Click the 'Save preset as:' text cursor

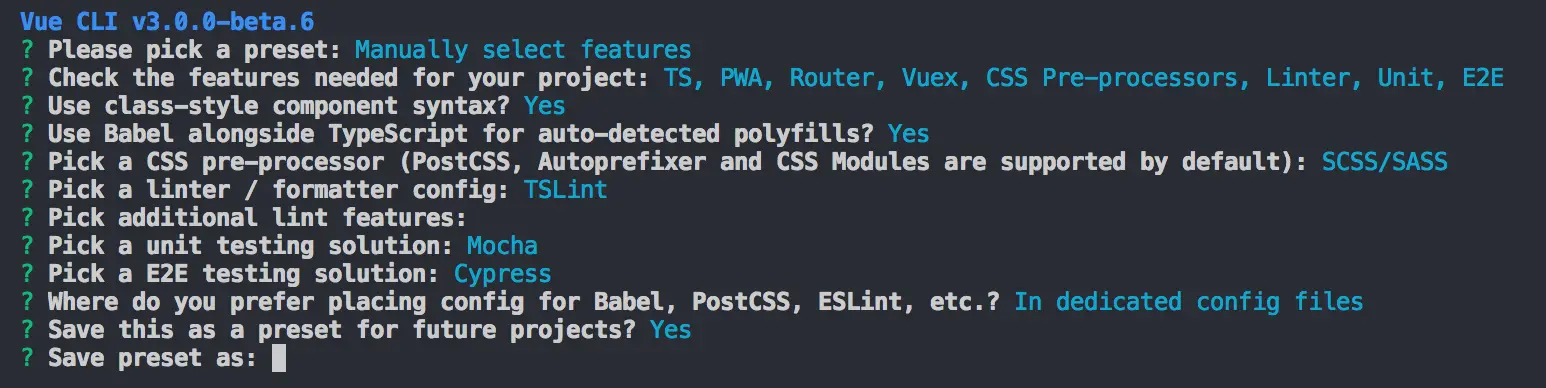(279, 357)
